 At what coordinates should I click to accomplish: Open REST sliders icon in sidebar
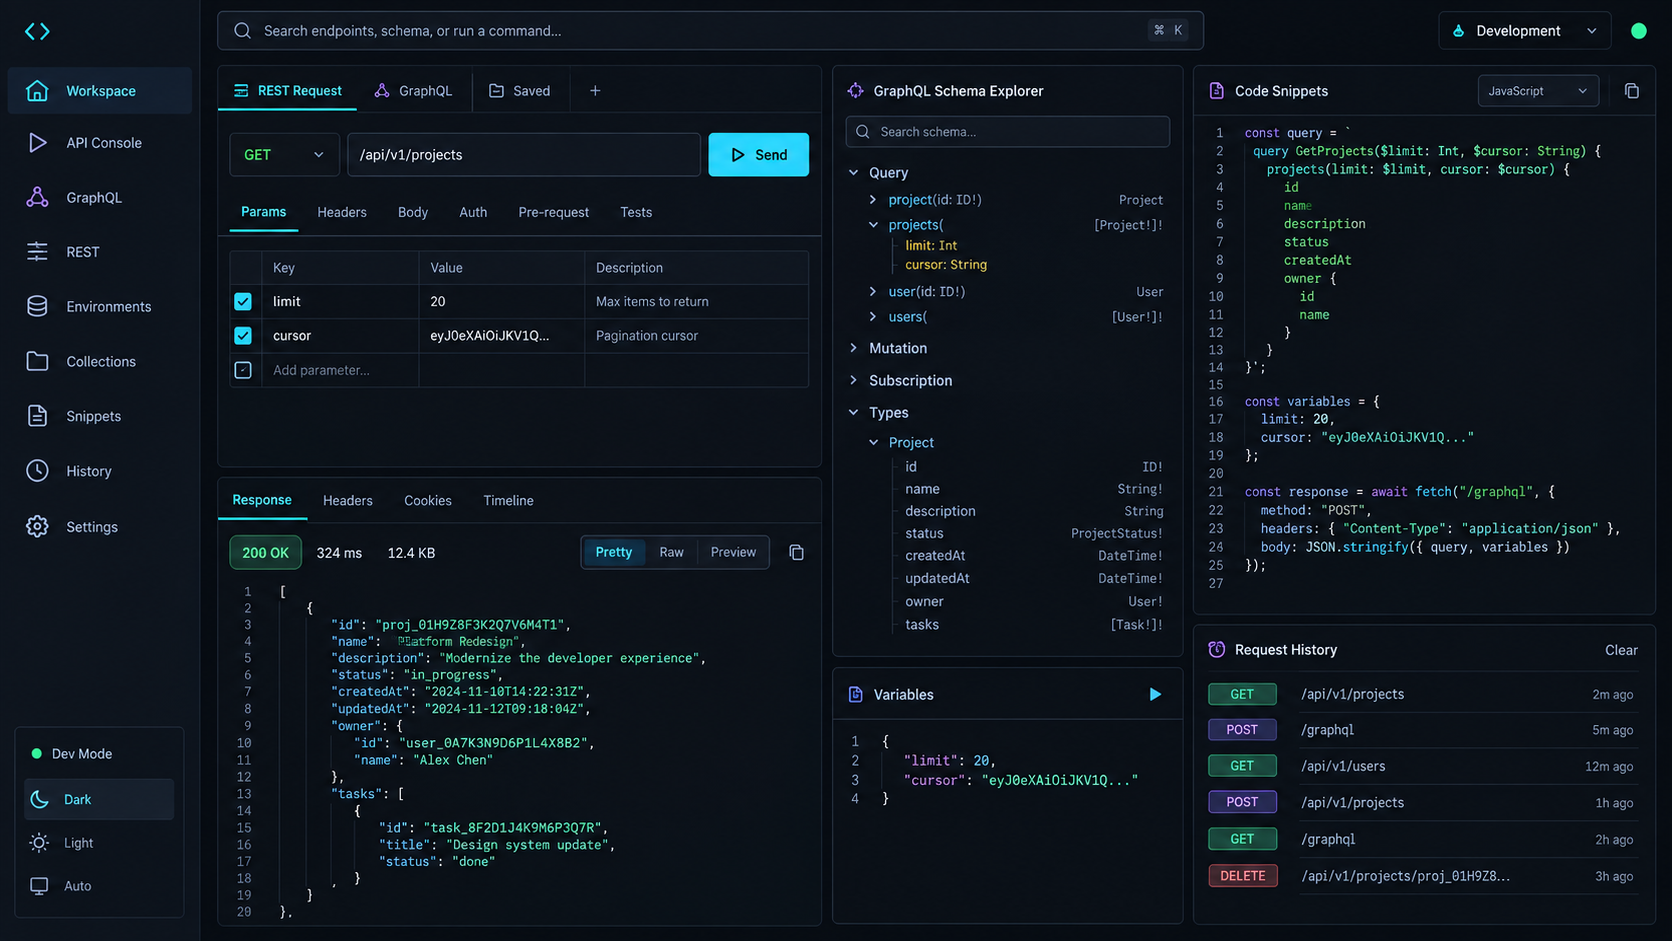(x=37, y=252)
